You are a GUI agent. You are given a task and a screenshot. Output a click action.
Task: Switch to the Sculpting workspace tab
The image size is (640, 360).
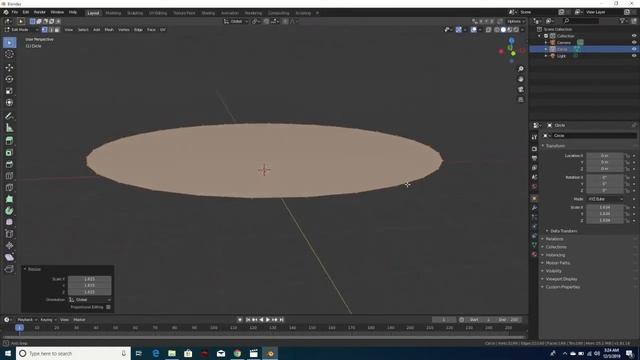click(x=135, y=13)
